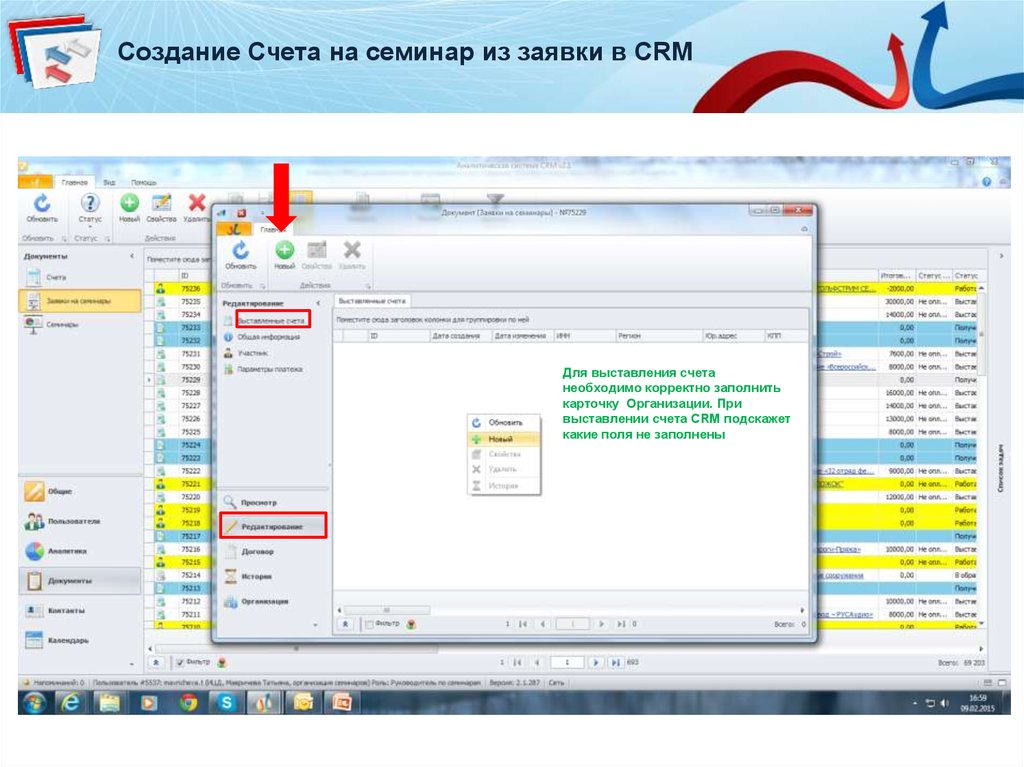Switch to Вид ribbon tab in main window
Image resolution: width=1024 pixels, height=767 pixels.
click(x=110, y=182)
